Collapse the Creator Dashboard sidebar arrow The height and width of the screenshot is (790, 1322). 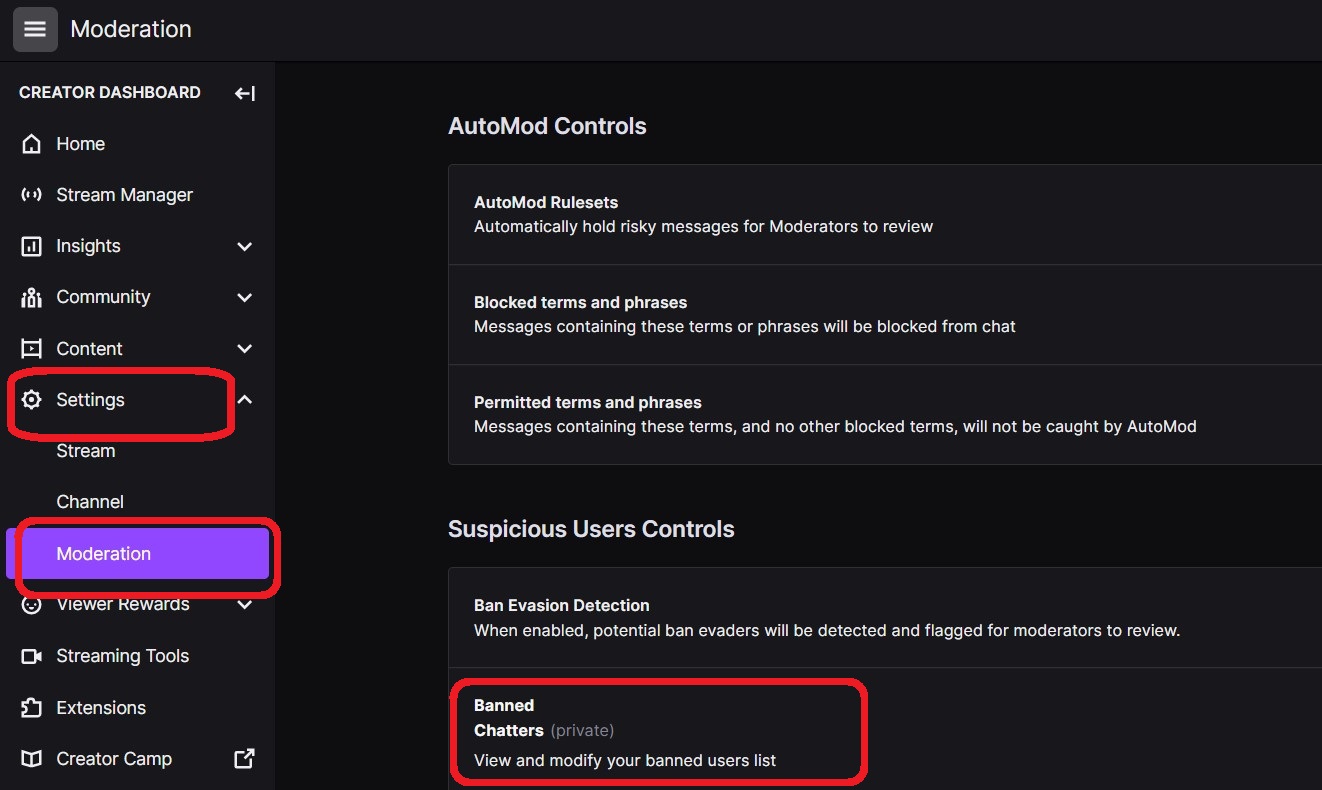click(244, 93)
